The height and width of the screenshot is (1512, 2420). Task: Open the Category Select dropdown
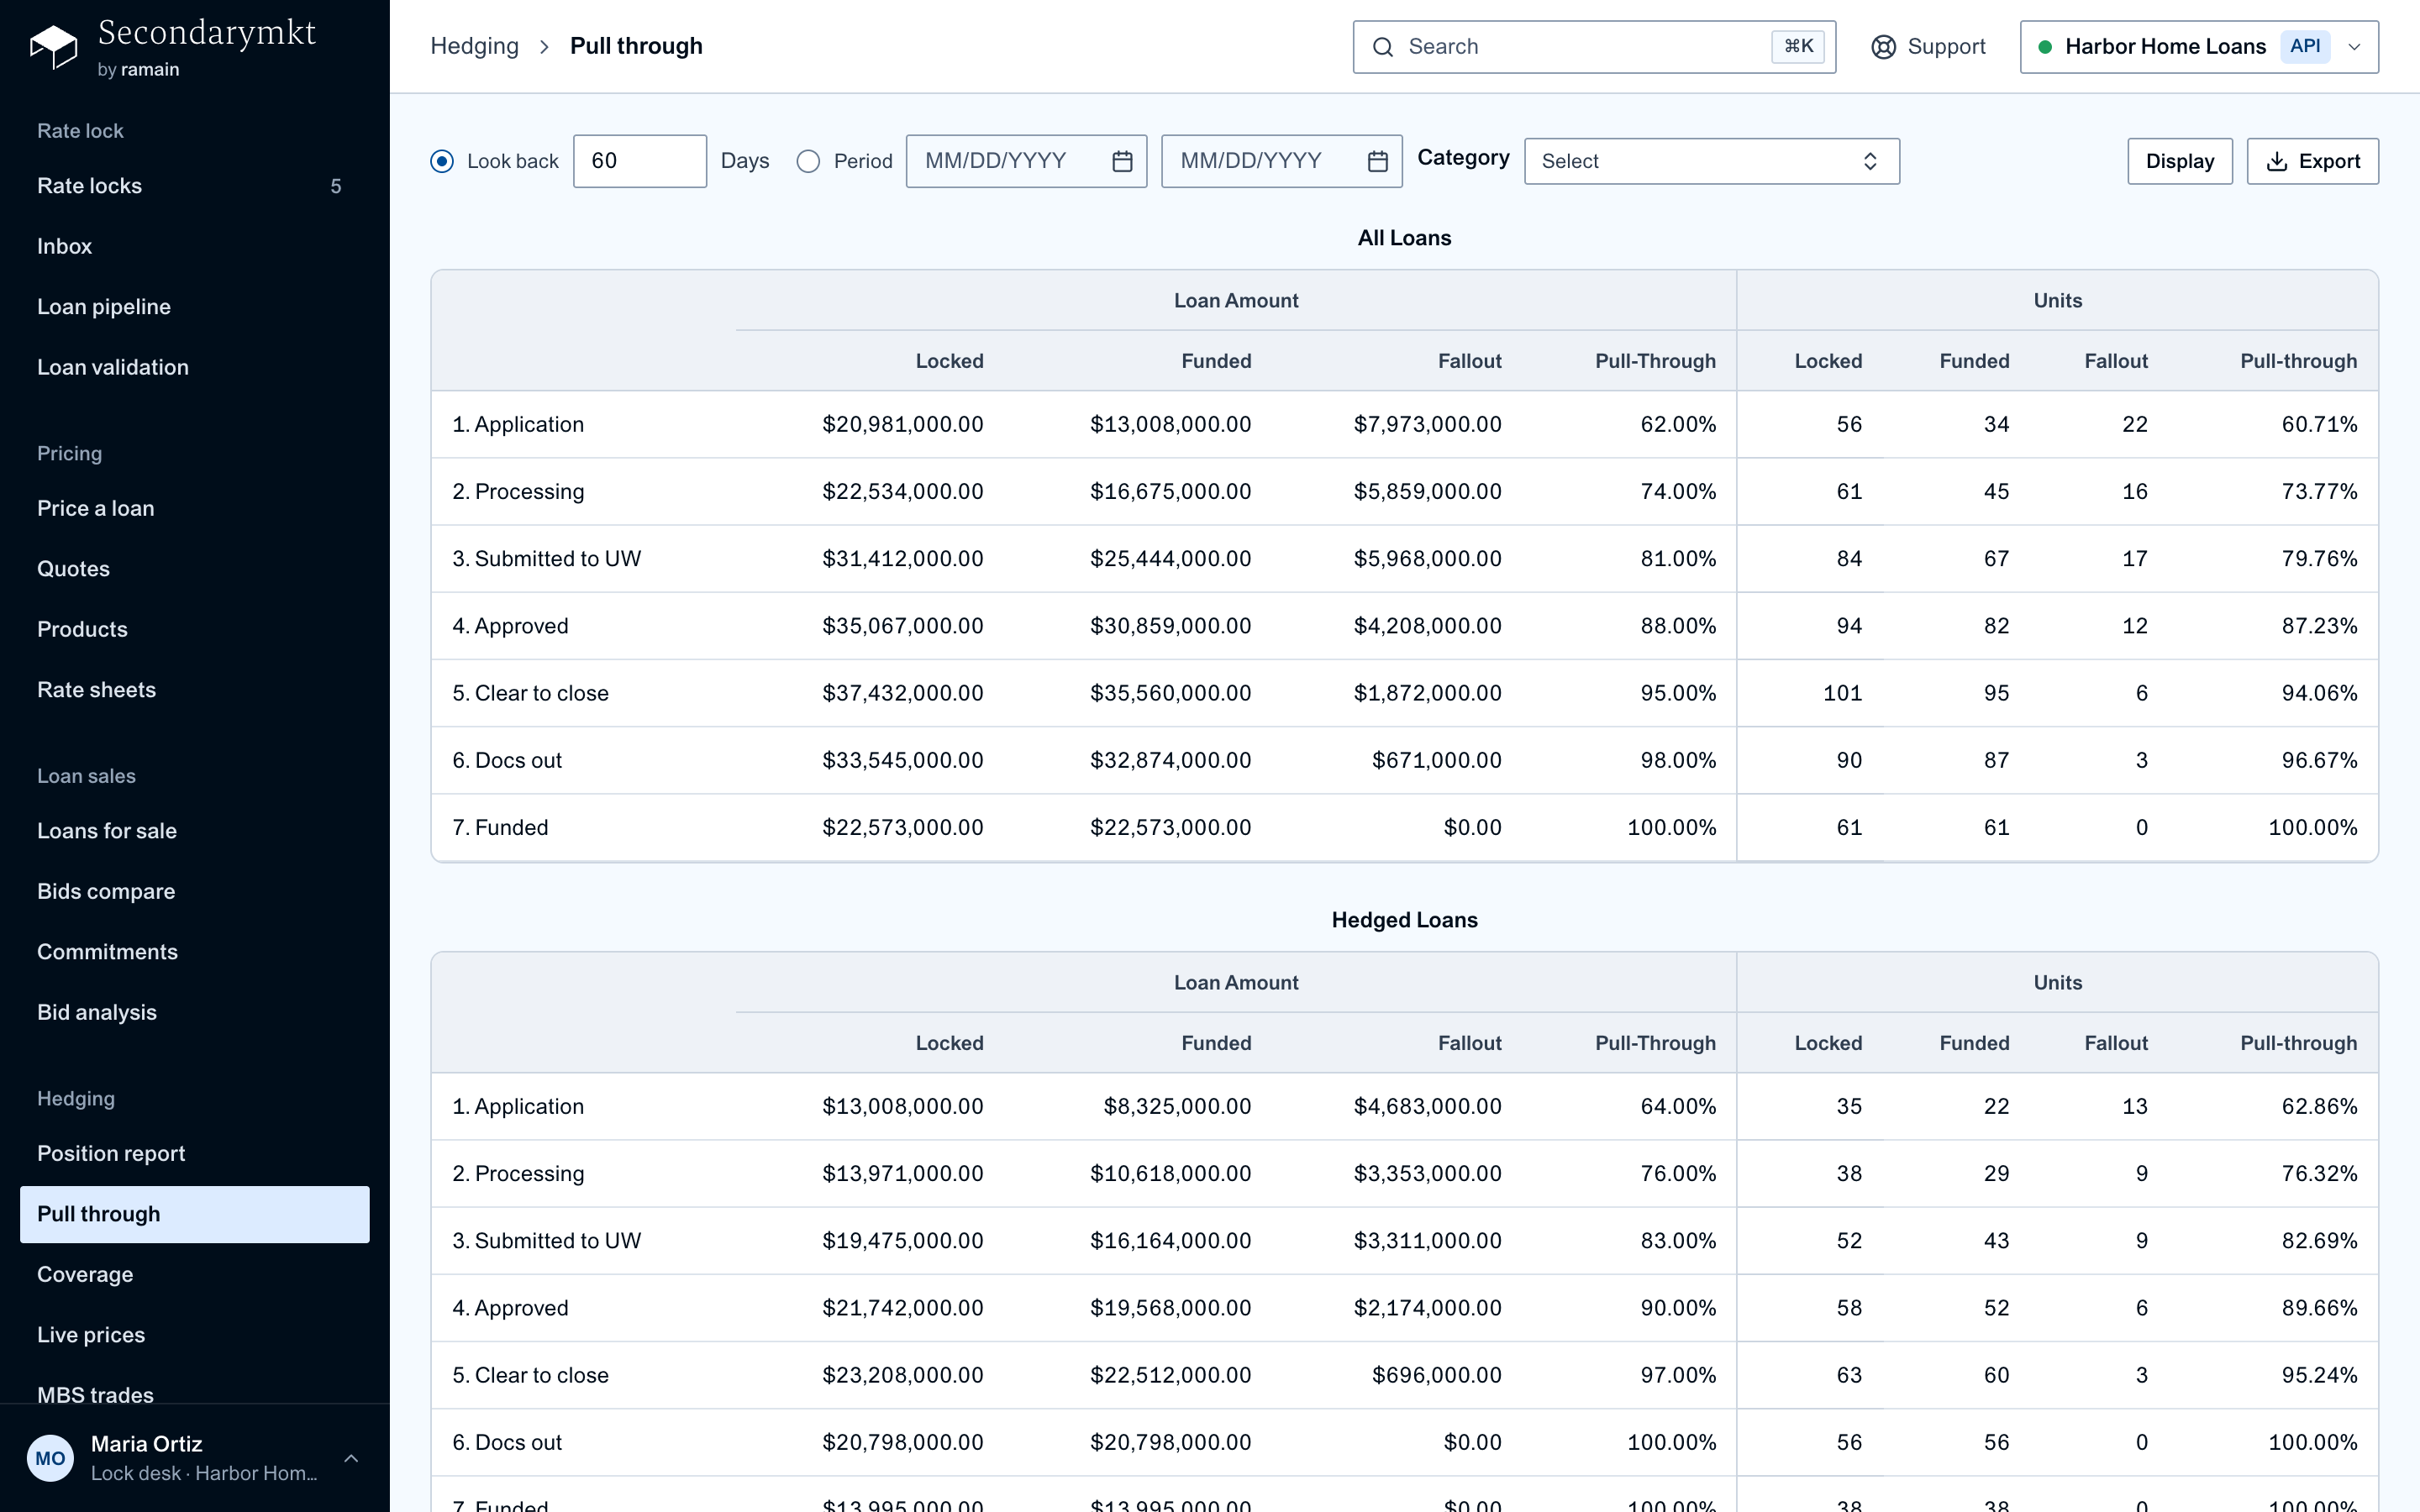(1711, 161)
